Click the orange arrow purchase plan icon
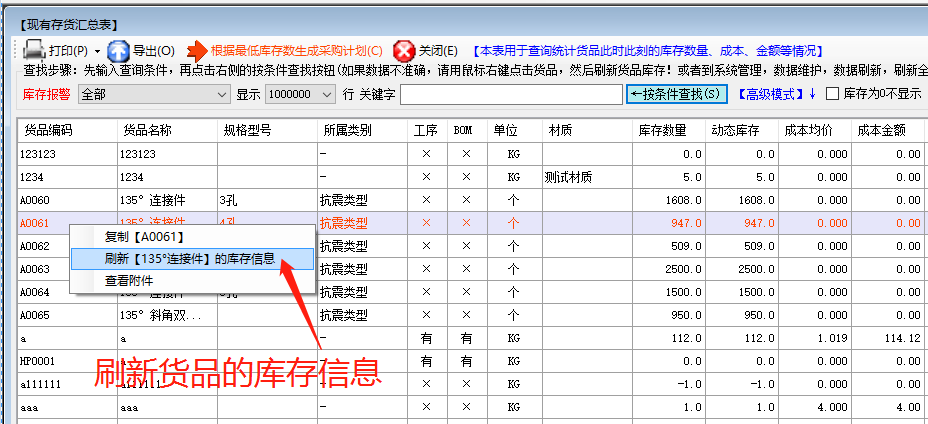The image size is (928, 424). (198, 51)
